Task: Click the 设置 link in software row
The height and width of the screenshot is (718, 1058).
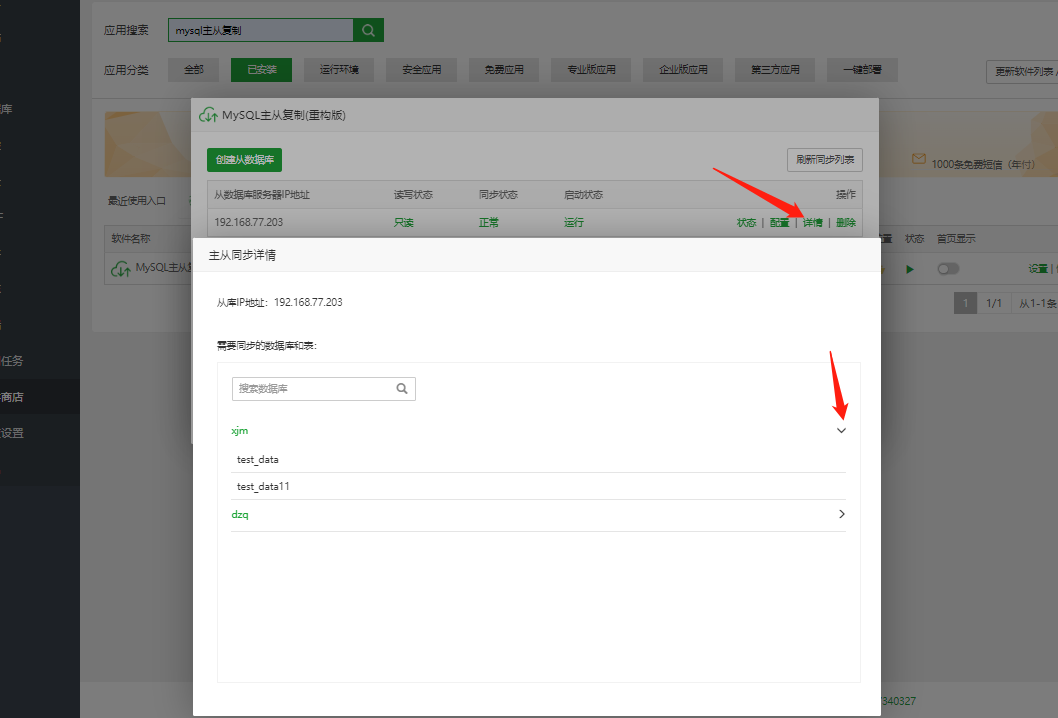Action: click(1038, 269)
